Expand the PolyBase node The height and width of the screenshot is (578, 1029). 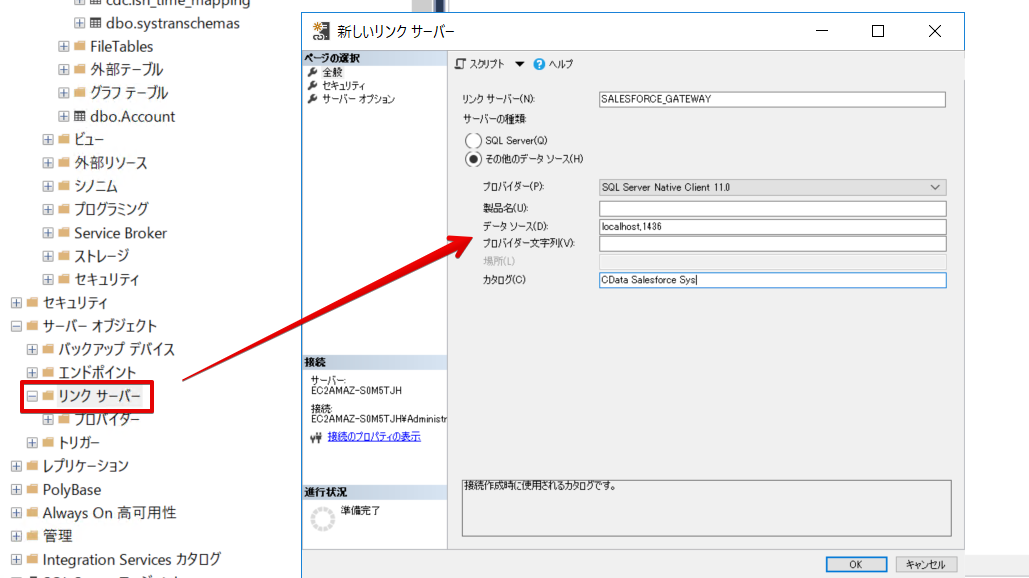click(x=16, y=489)
